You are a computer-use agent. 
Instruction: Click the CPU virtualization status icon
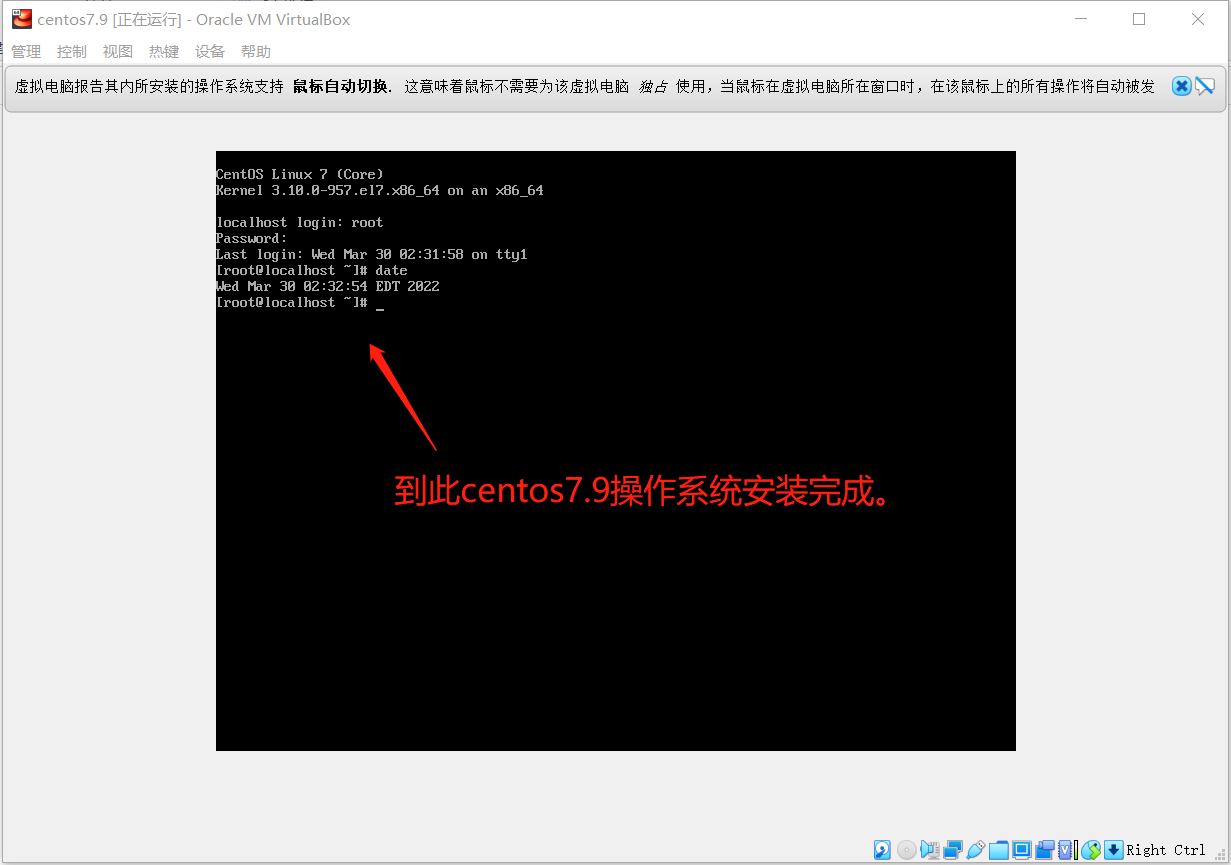click(x=1067, y=850)
